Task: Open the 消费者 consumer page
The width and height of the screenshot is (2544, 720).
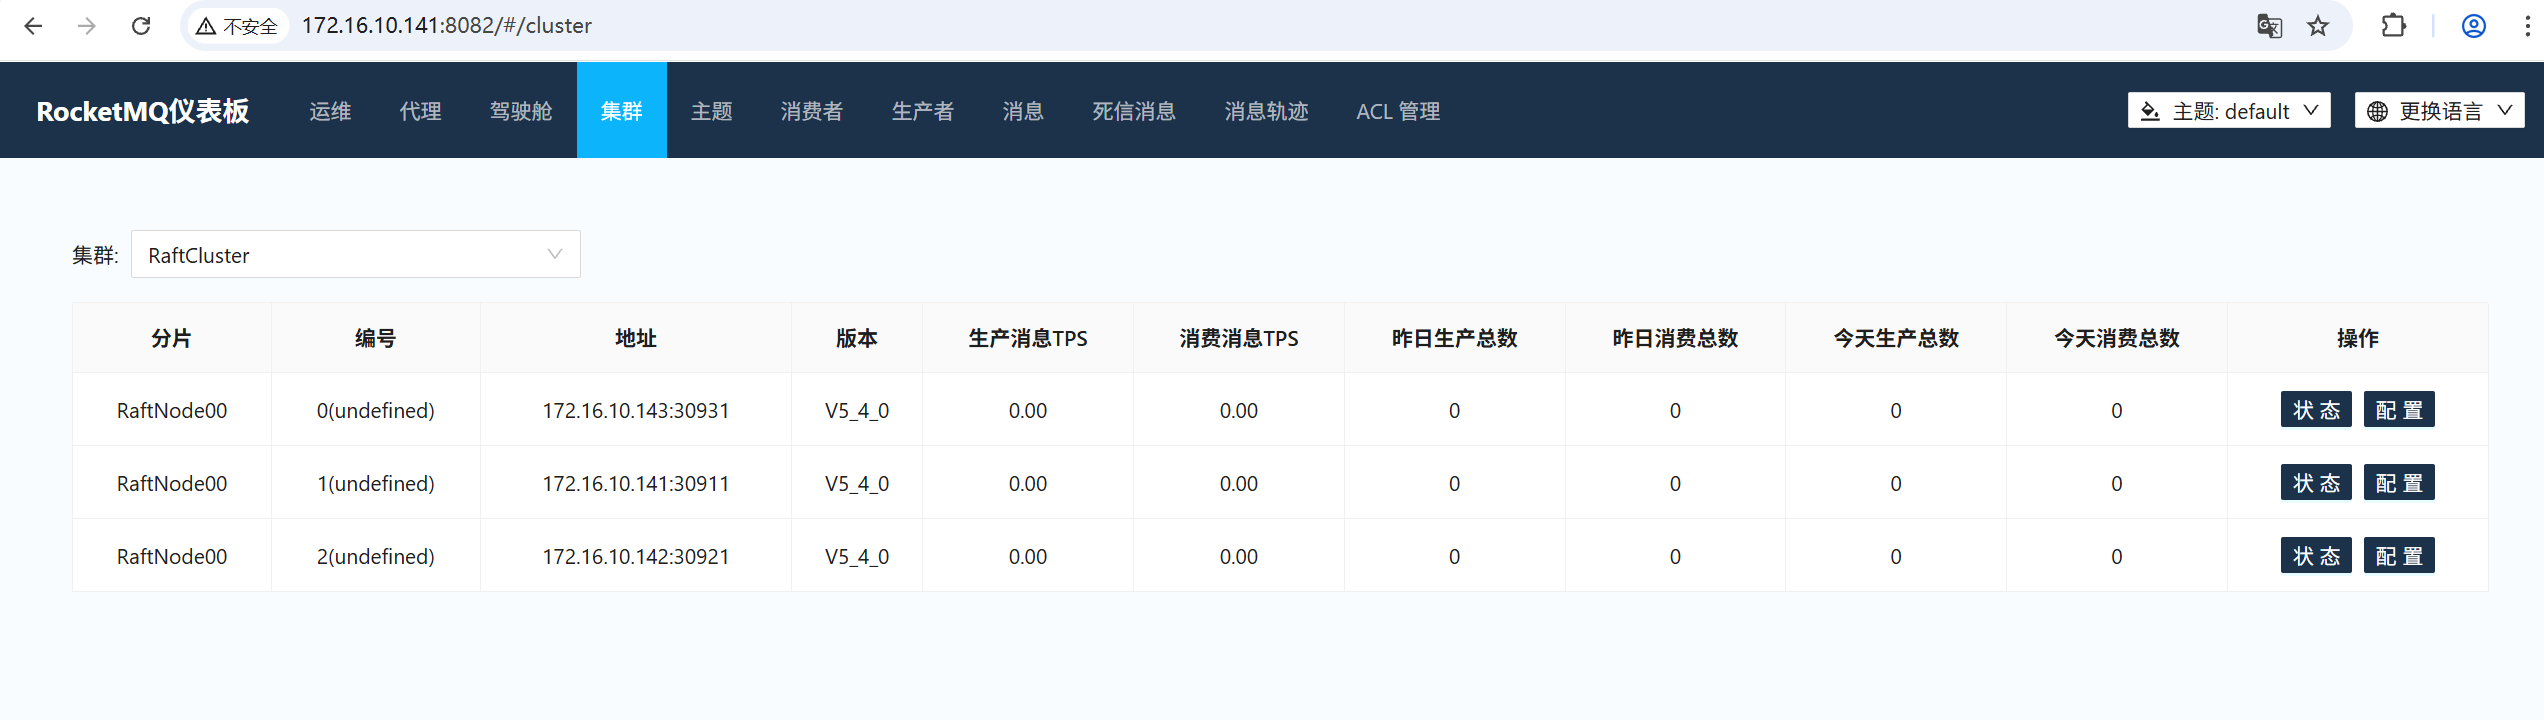Action: click(x=812, y=111)
